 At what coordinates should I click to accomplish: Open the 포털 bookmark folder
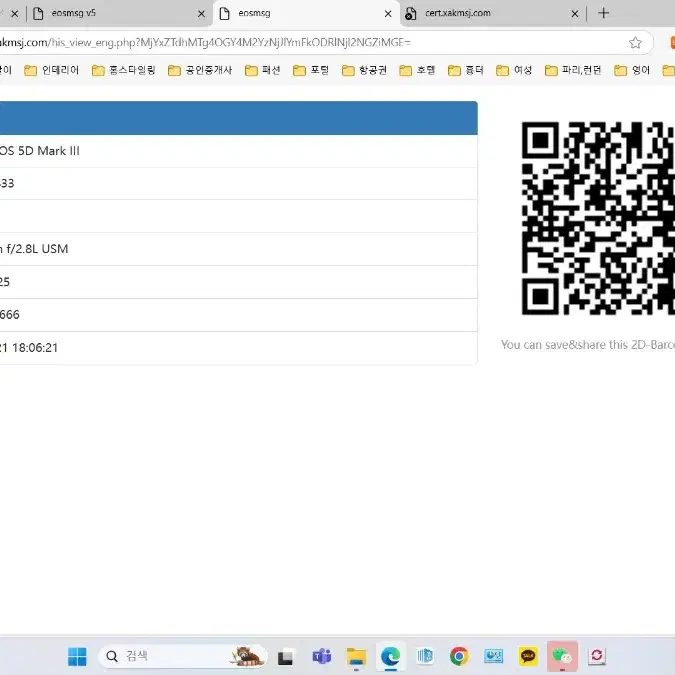[311, 70]
